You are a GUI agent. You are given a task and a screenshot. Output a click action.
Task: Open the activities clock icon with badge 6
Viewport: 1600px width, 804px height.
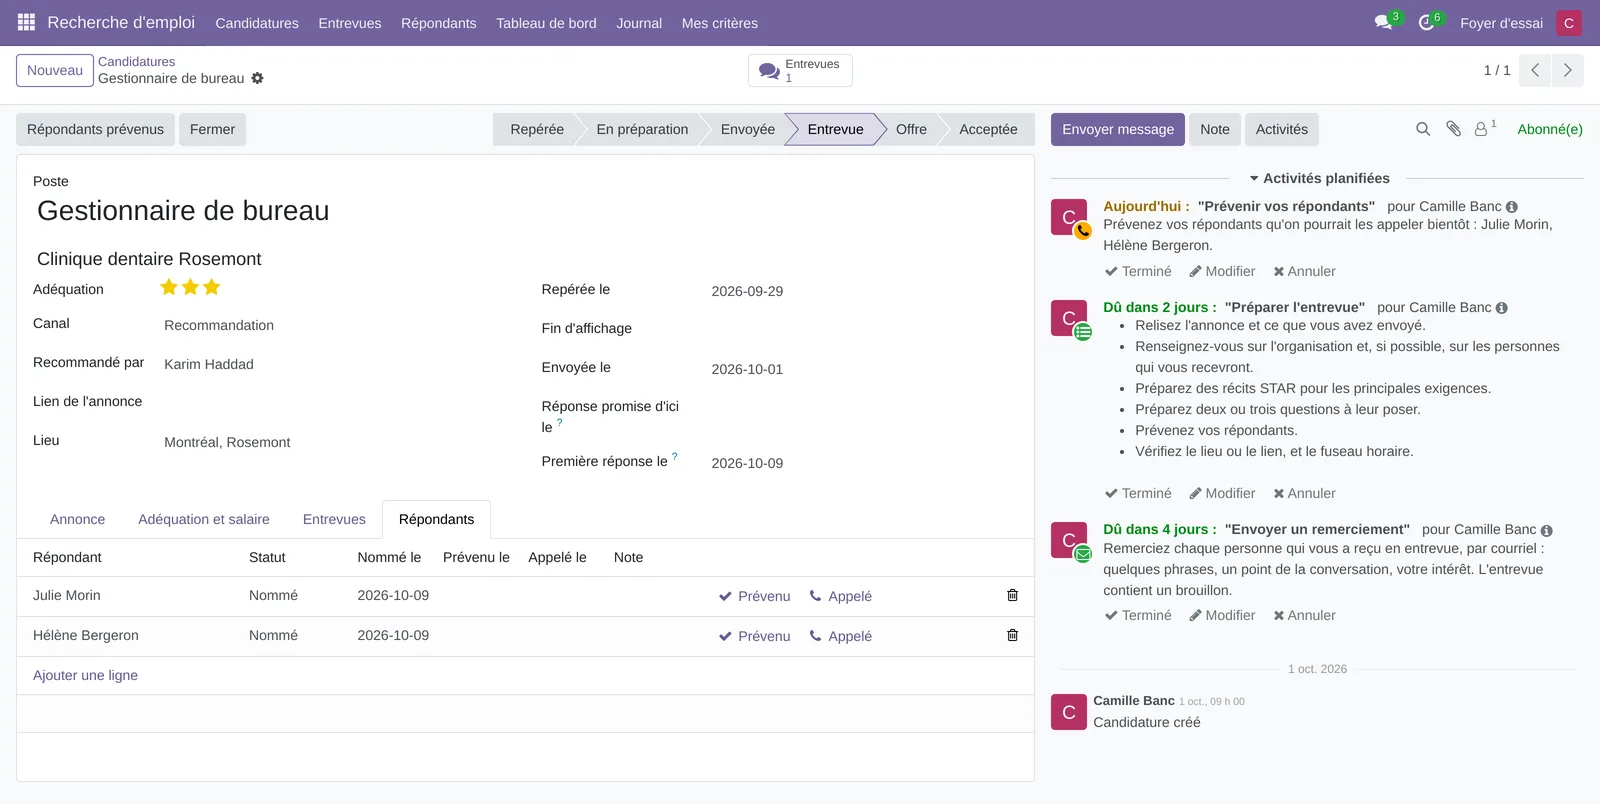coord(1427,22)
